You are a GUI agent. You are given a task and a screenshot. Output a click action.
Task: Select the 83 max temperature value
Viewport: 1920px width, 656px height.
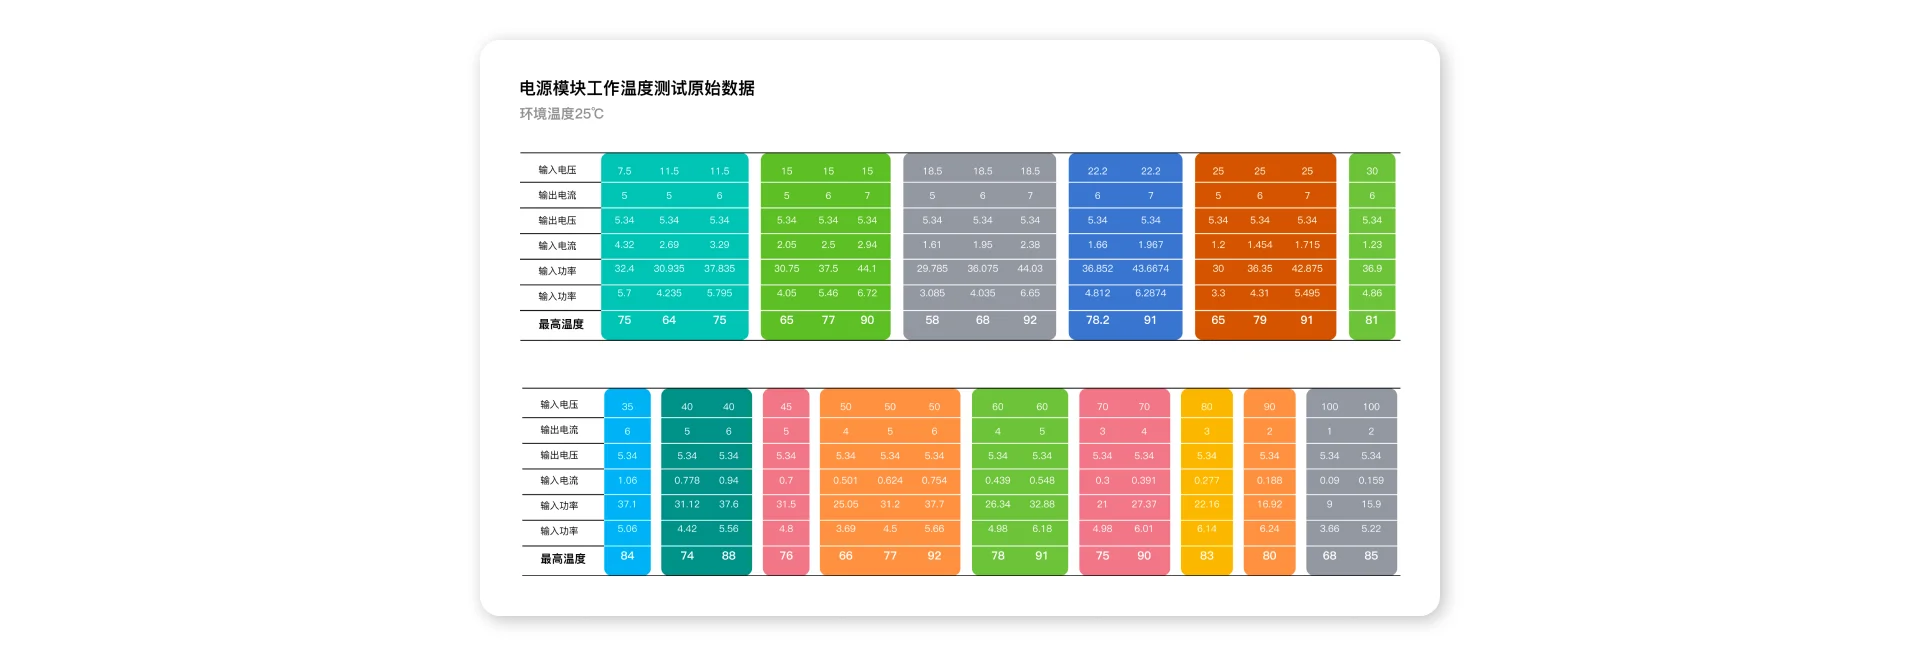click(1207, 557)
